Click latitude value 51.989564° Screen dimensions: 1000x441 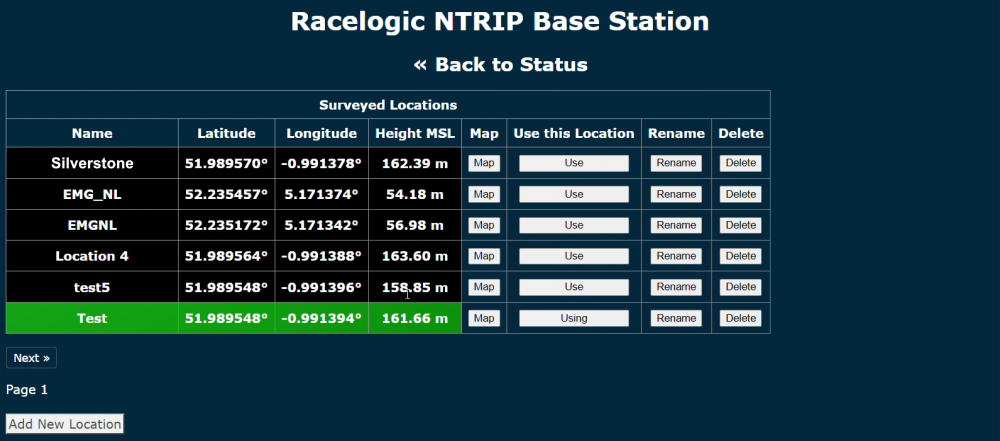(x=226, y=256)
